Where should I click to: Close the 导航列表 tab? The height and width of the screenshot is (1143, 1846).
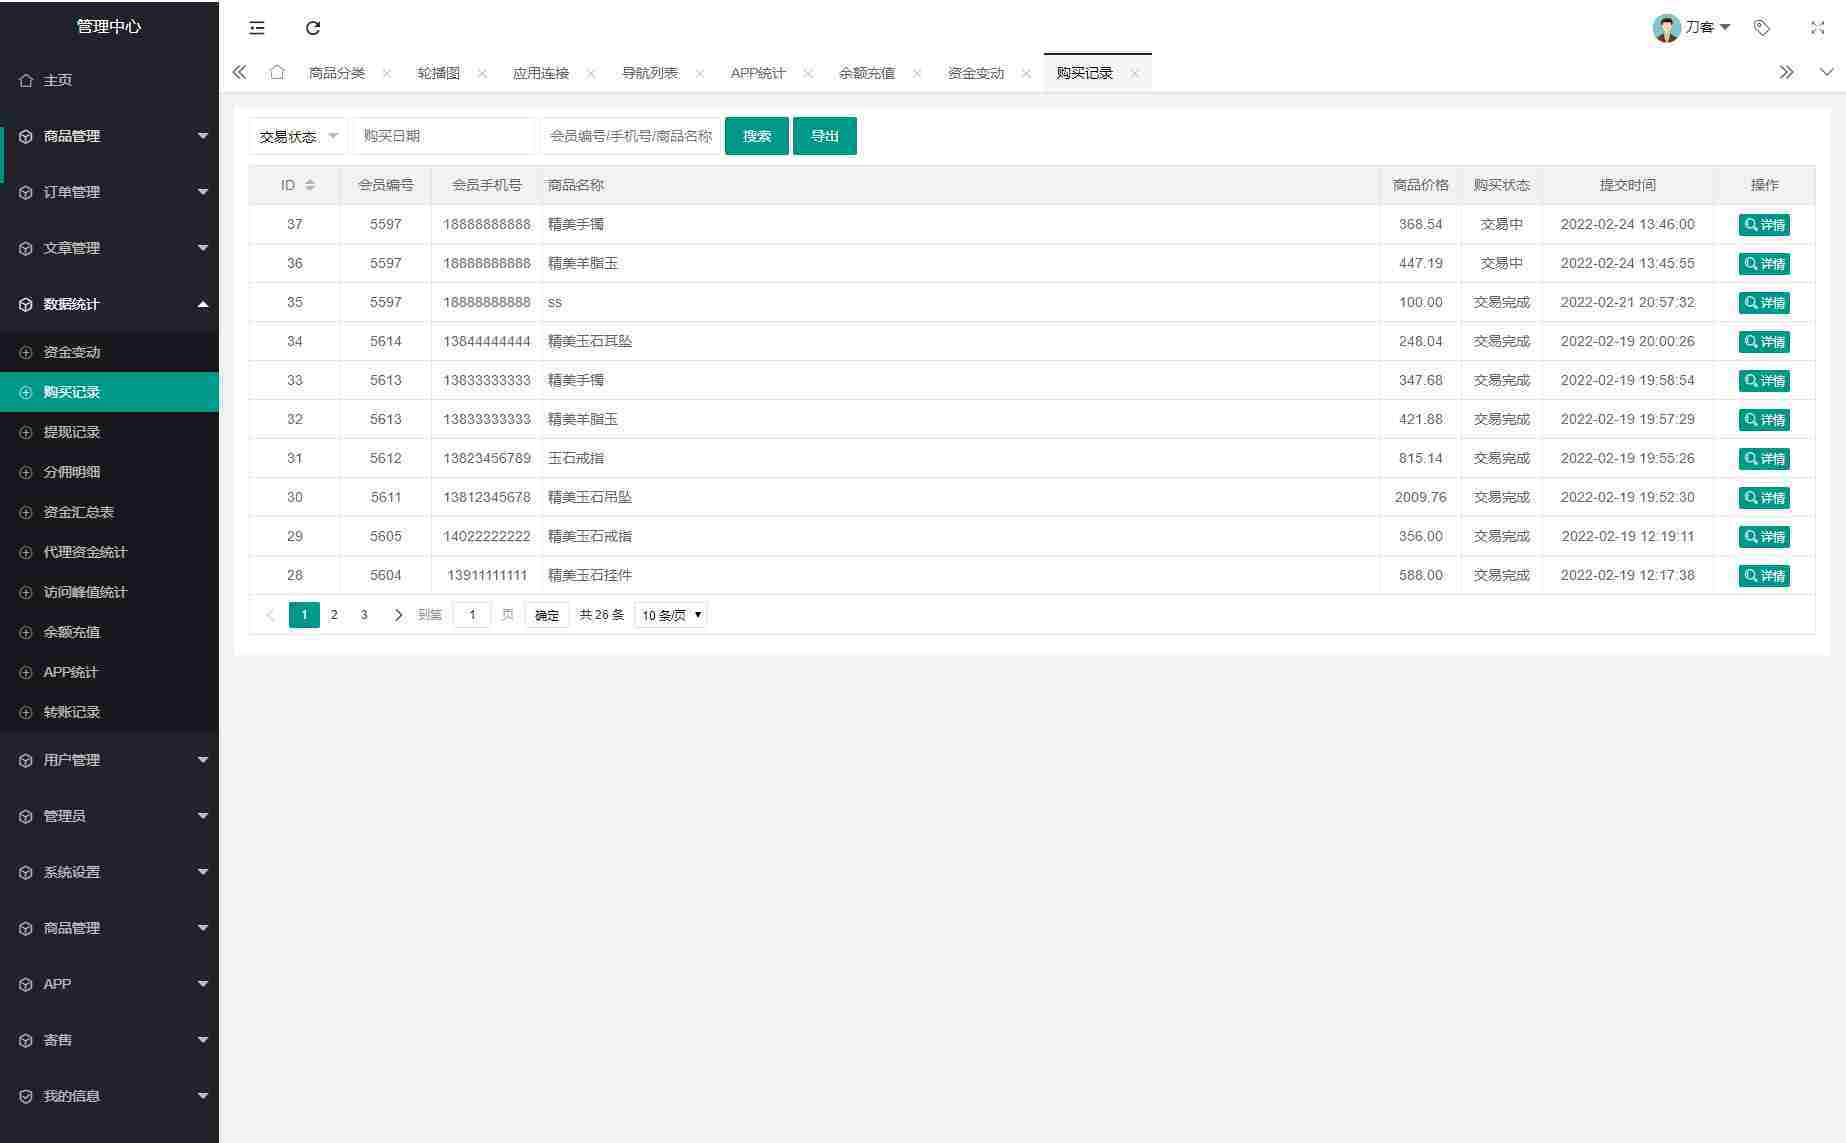pyautogui.click(x=700, y=73)
